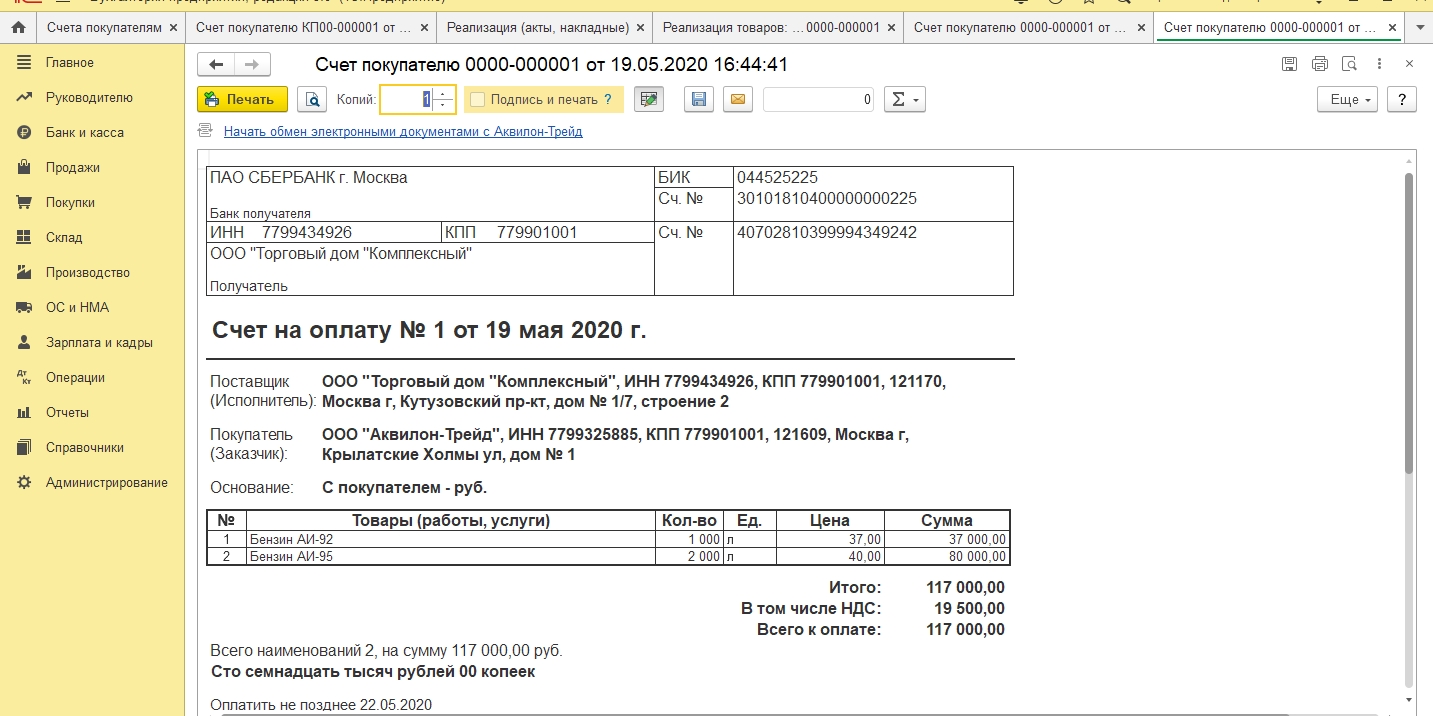
Task: Expand the open tabs list arrow
Action: point(1419,28)
